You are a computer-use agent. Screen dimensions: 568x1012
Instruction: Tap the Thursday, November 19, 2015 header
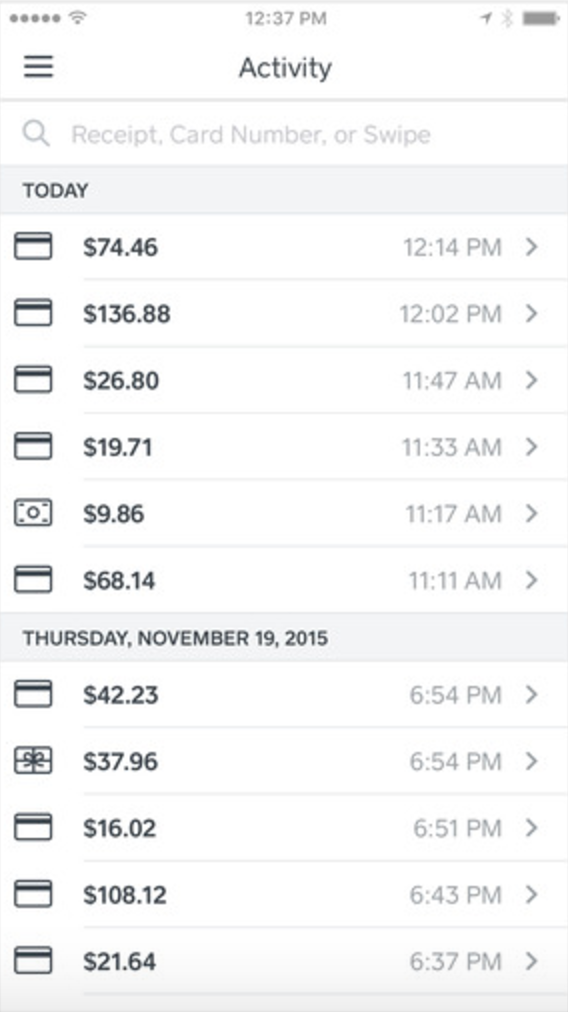coord(175,639)
